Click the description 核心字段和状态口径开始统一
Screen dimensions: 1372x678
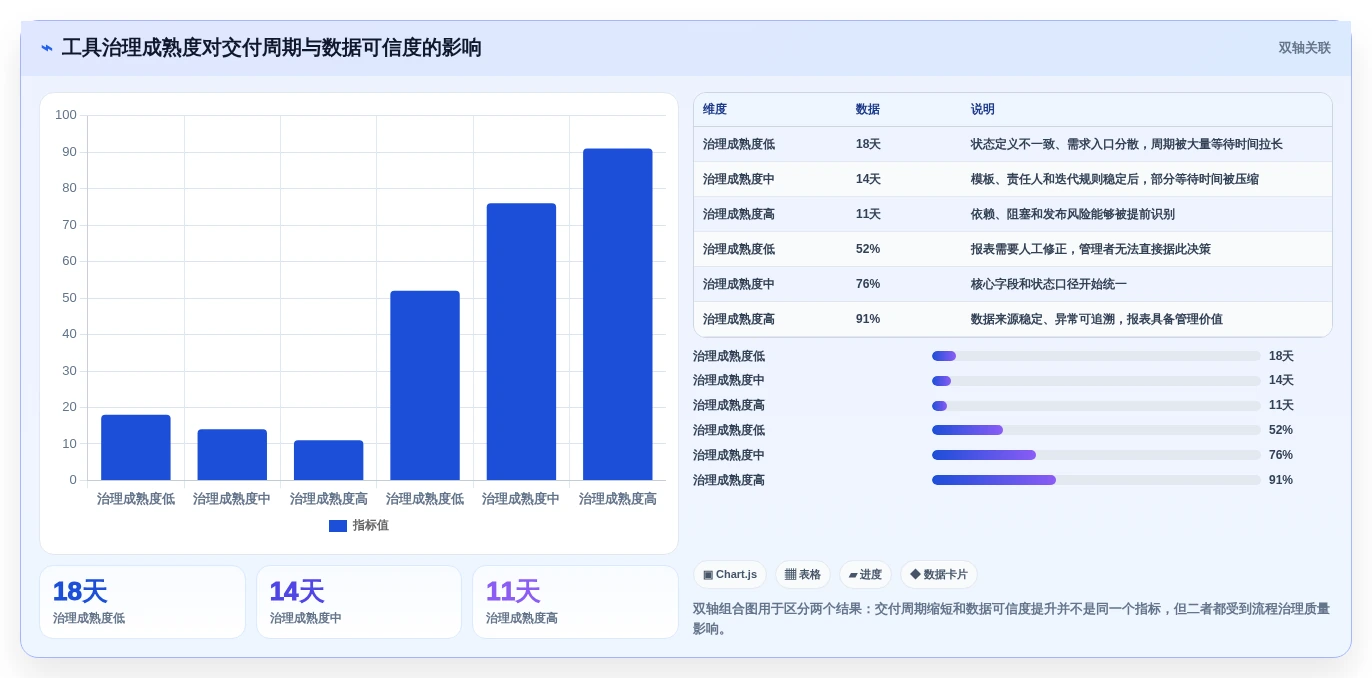point(1049,284)
